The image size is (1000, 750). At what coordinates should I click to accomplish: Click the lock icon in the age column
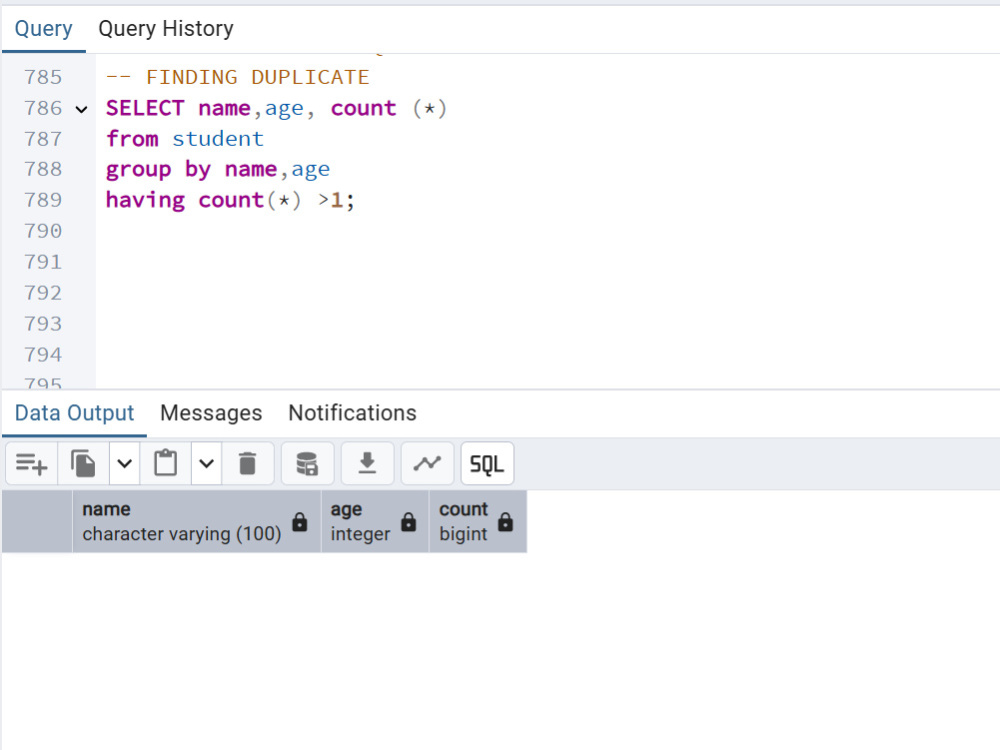[x=409, y=522]
